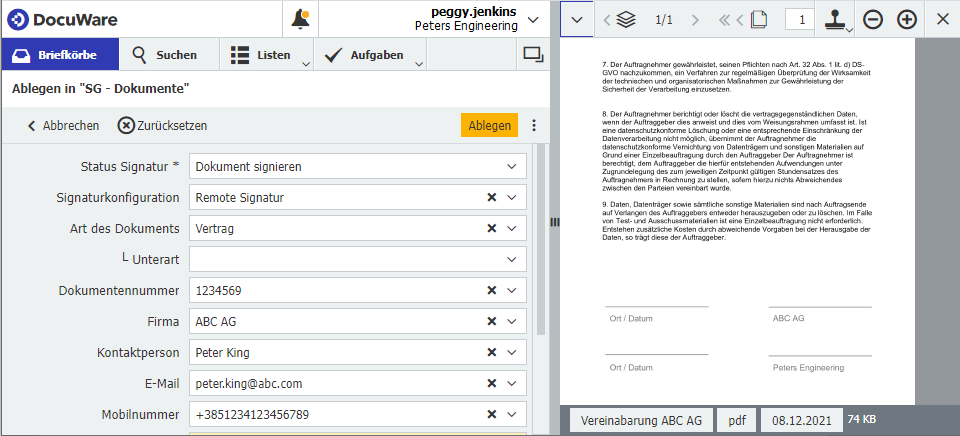Screen dimensions: 960x436
Task: Clear the E-Mail field value
Action: 491,383
